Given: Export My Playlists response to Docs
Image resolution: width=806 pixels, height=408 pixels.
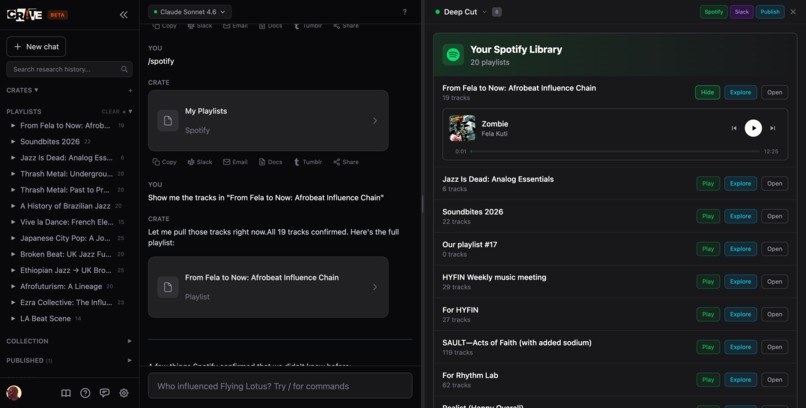Looking at the screenshot, I should coord(270,162).
